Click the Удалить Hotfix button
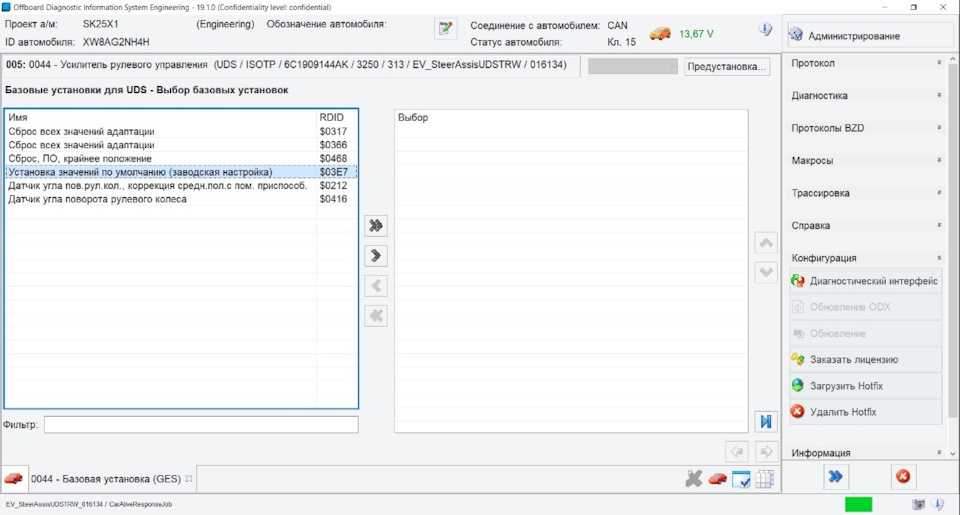960x515 pixels. [866, 412]
